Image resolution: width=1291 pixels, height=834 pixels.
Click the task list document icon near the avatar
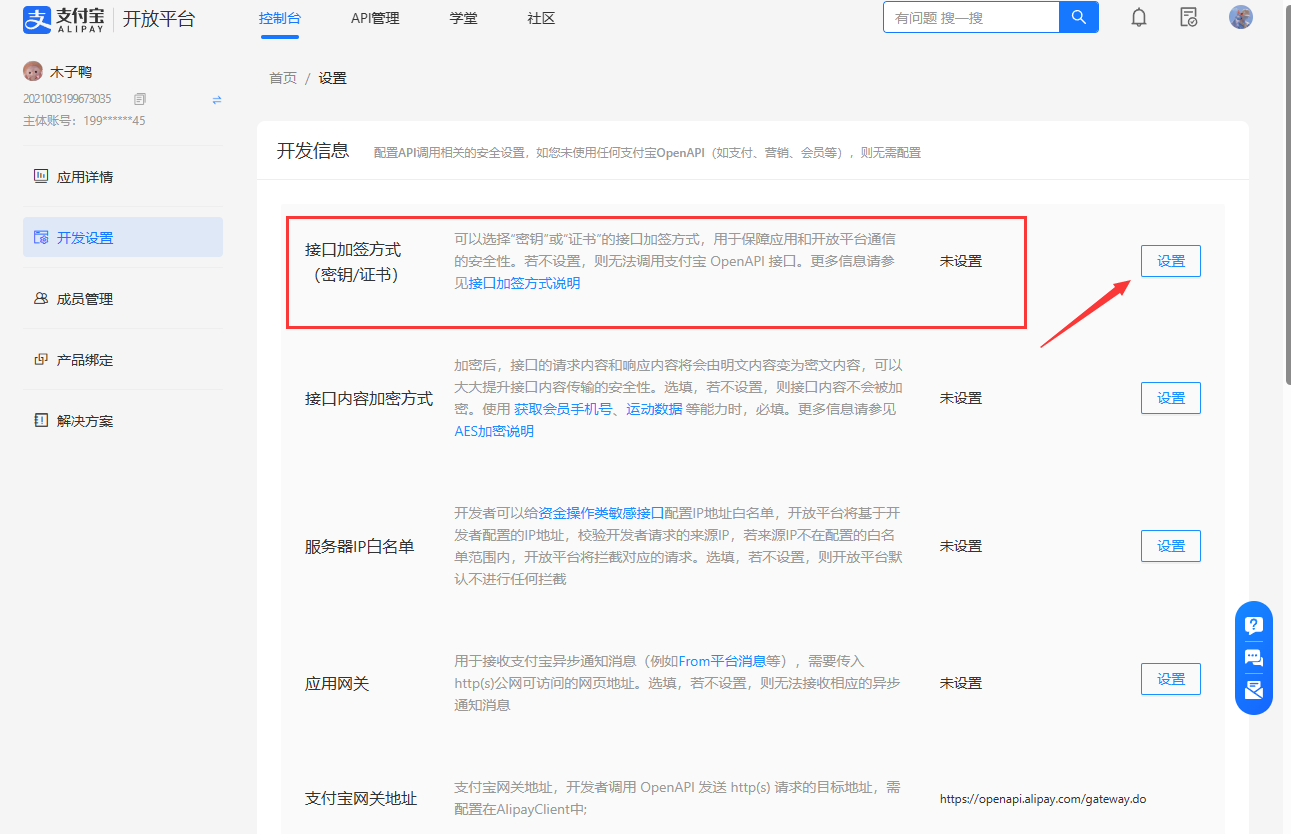pos(1189,17)
